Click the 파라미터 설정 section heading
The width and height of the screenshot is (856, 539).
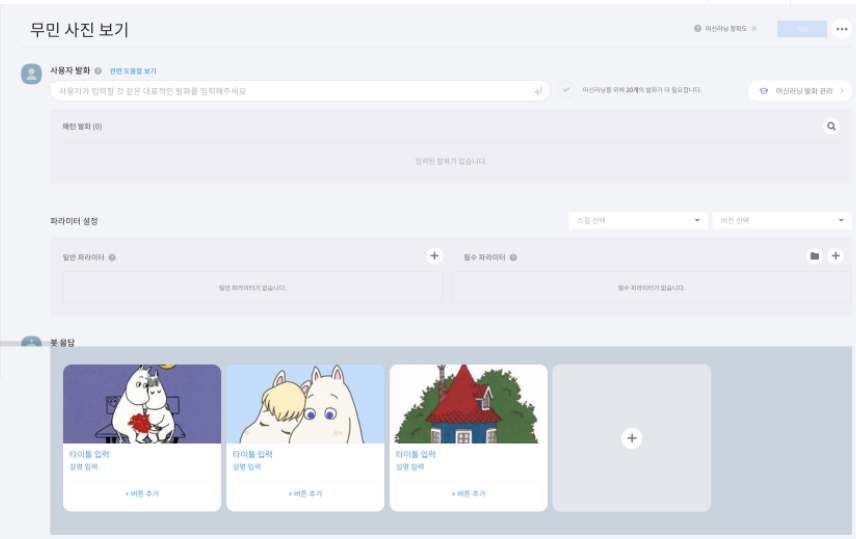coord(74,221)
